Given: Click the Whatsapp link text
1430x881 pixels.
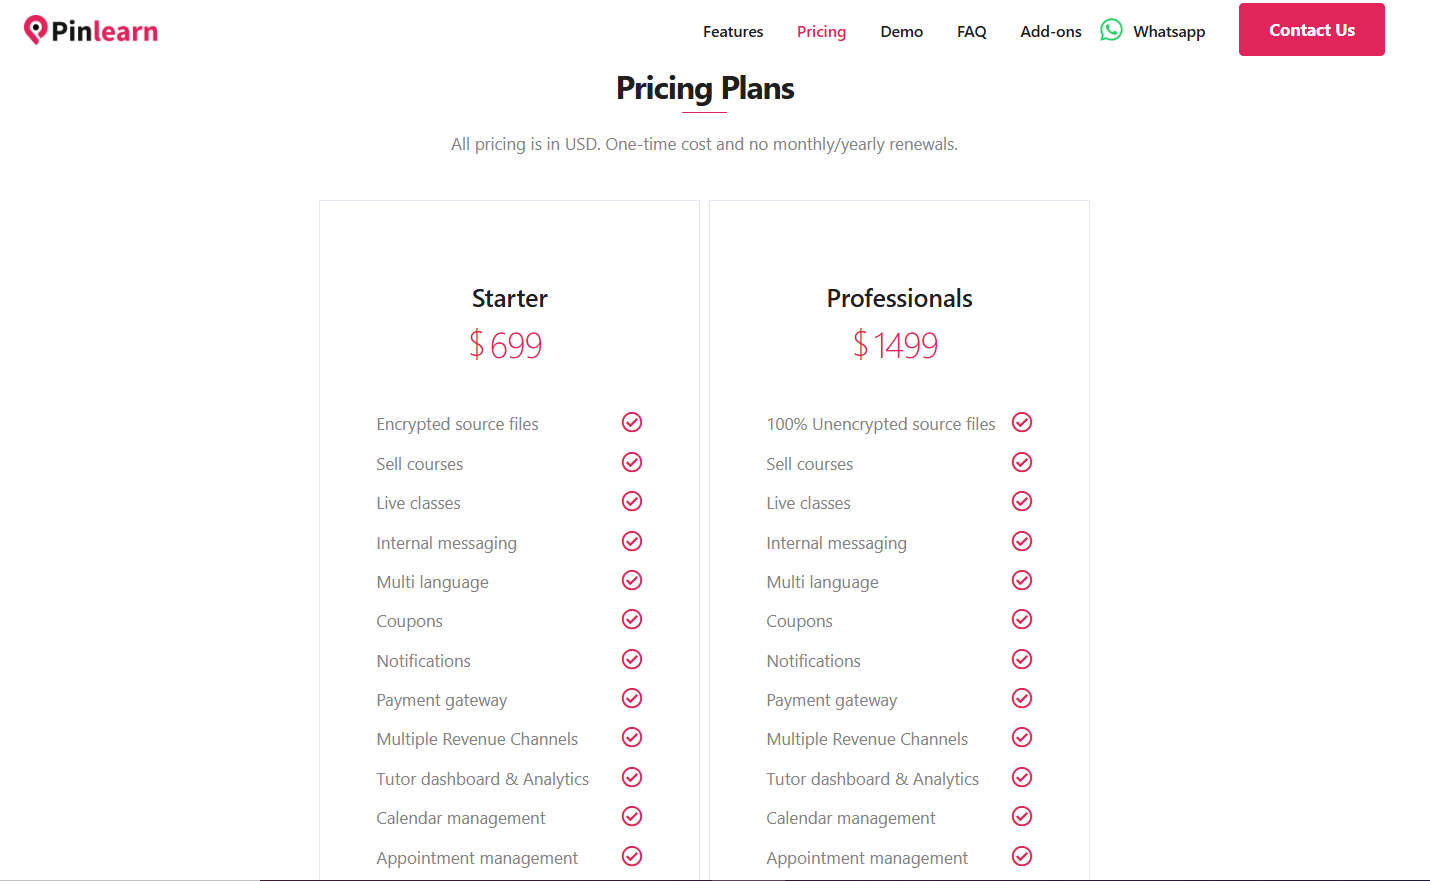Looking at the screenshot, I should tap(1169, 31).
